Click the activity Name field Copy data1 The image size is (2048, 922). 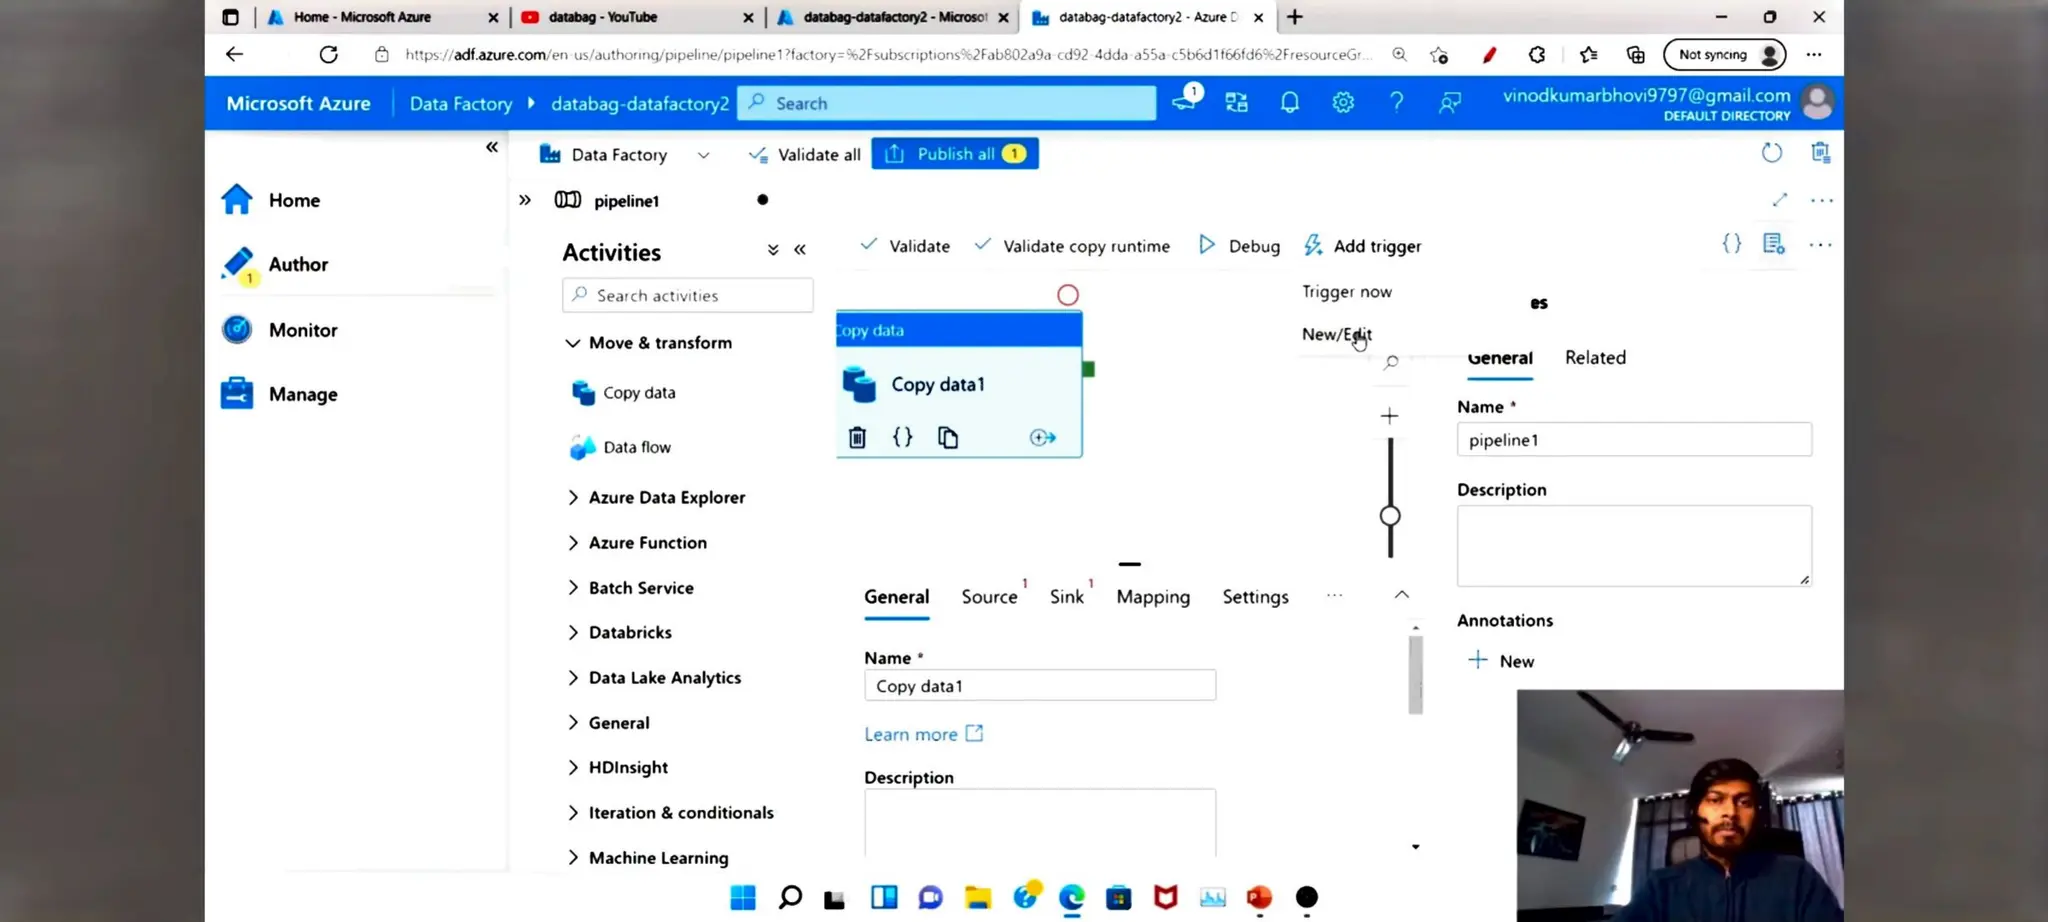click(x=1040, y=686)
